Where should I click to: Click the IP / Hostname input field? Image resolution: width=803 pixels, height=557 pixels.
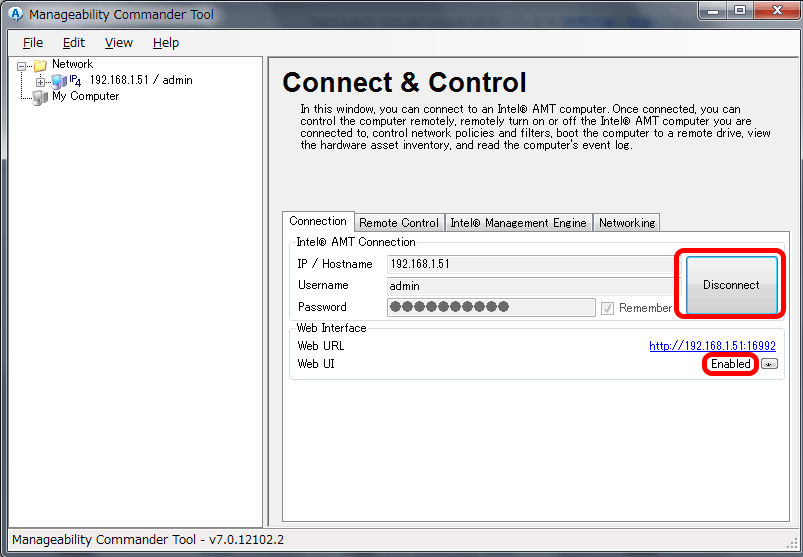point(533,264)
